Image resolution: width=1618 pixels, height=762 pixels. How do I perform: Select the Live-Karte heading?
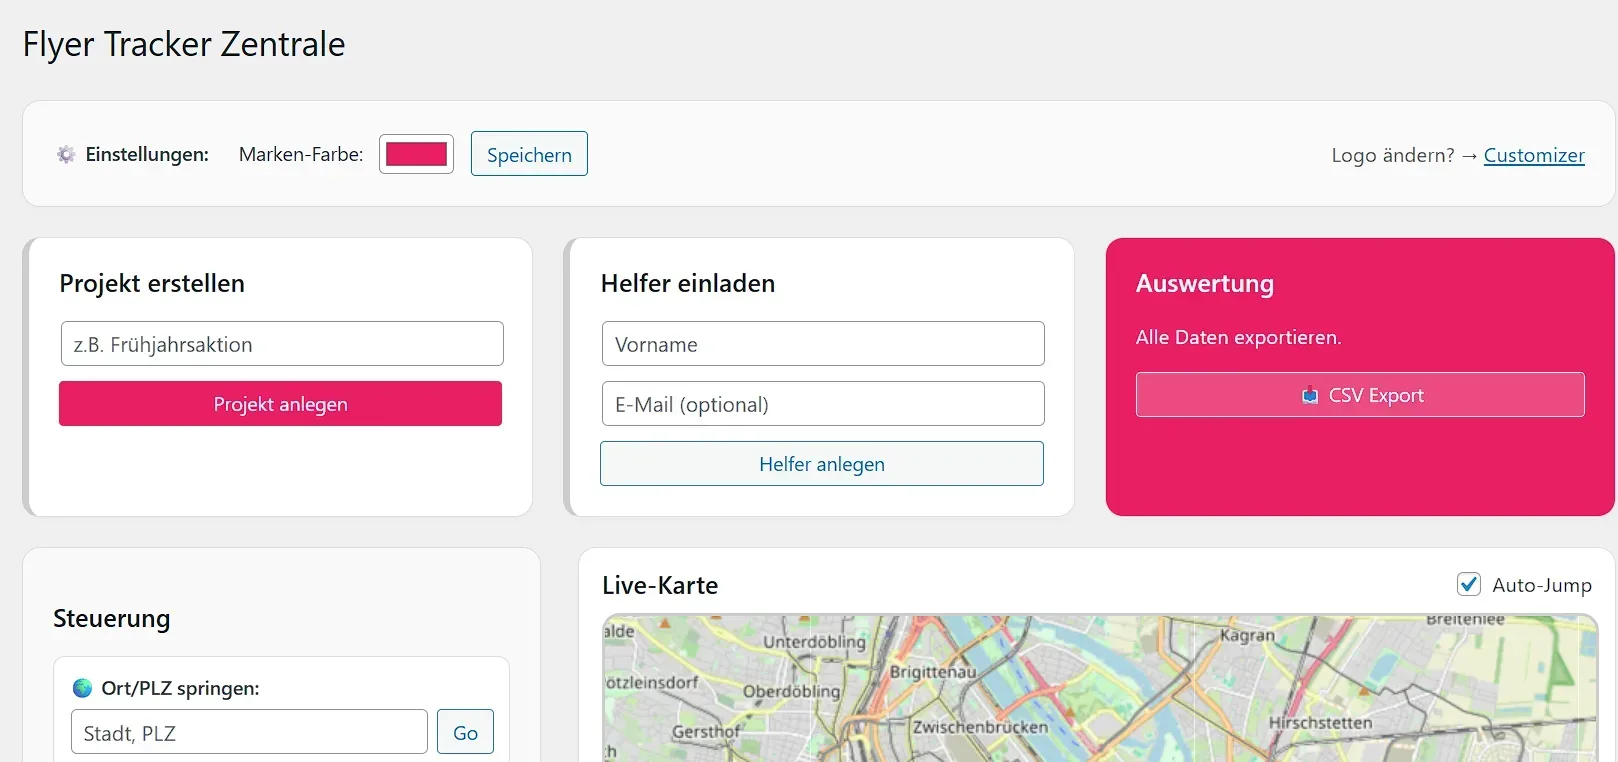coord(660,585)
